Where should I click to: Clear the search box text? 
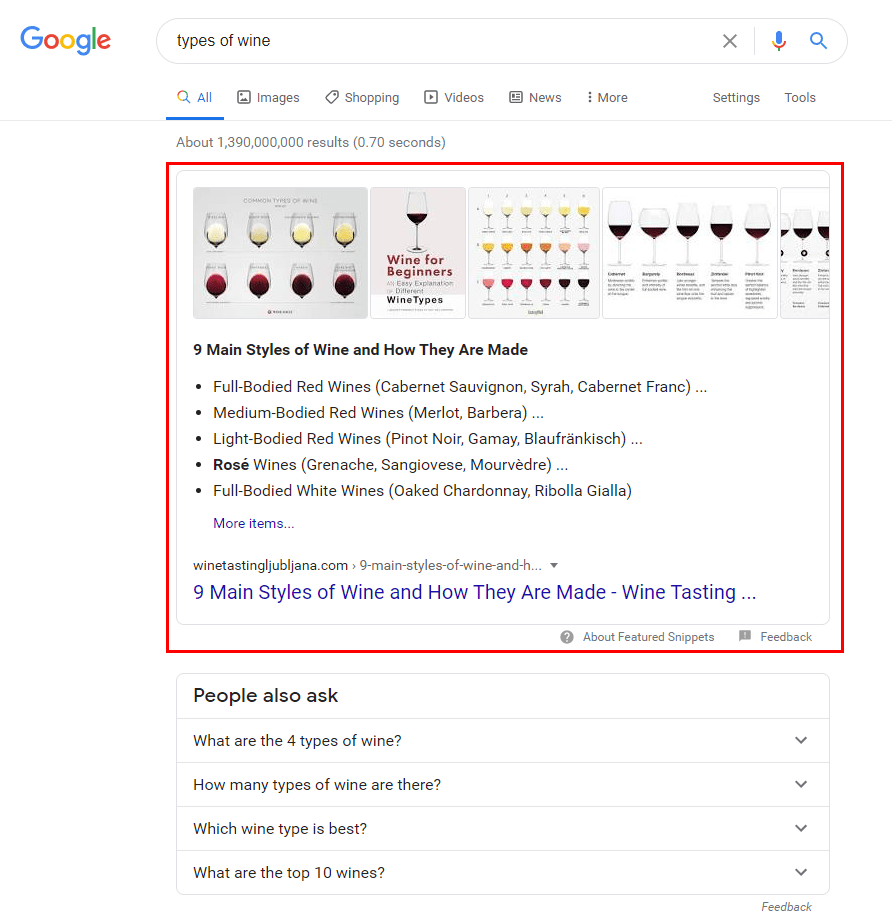coord(730,41)
